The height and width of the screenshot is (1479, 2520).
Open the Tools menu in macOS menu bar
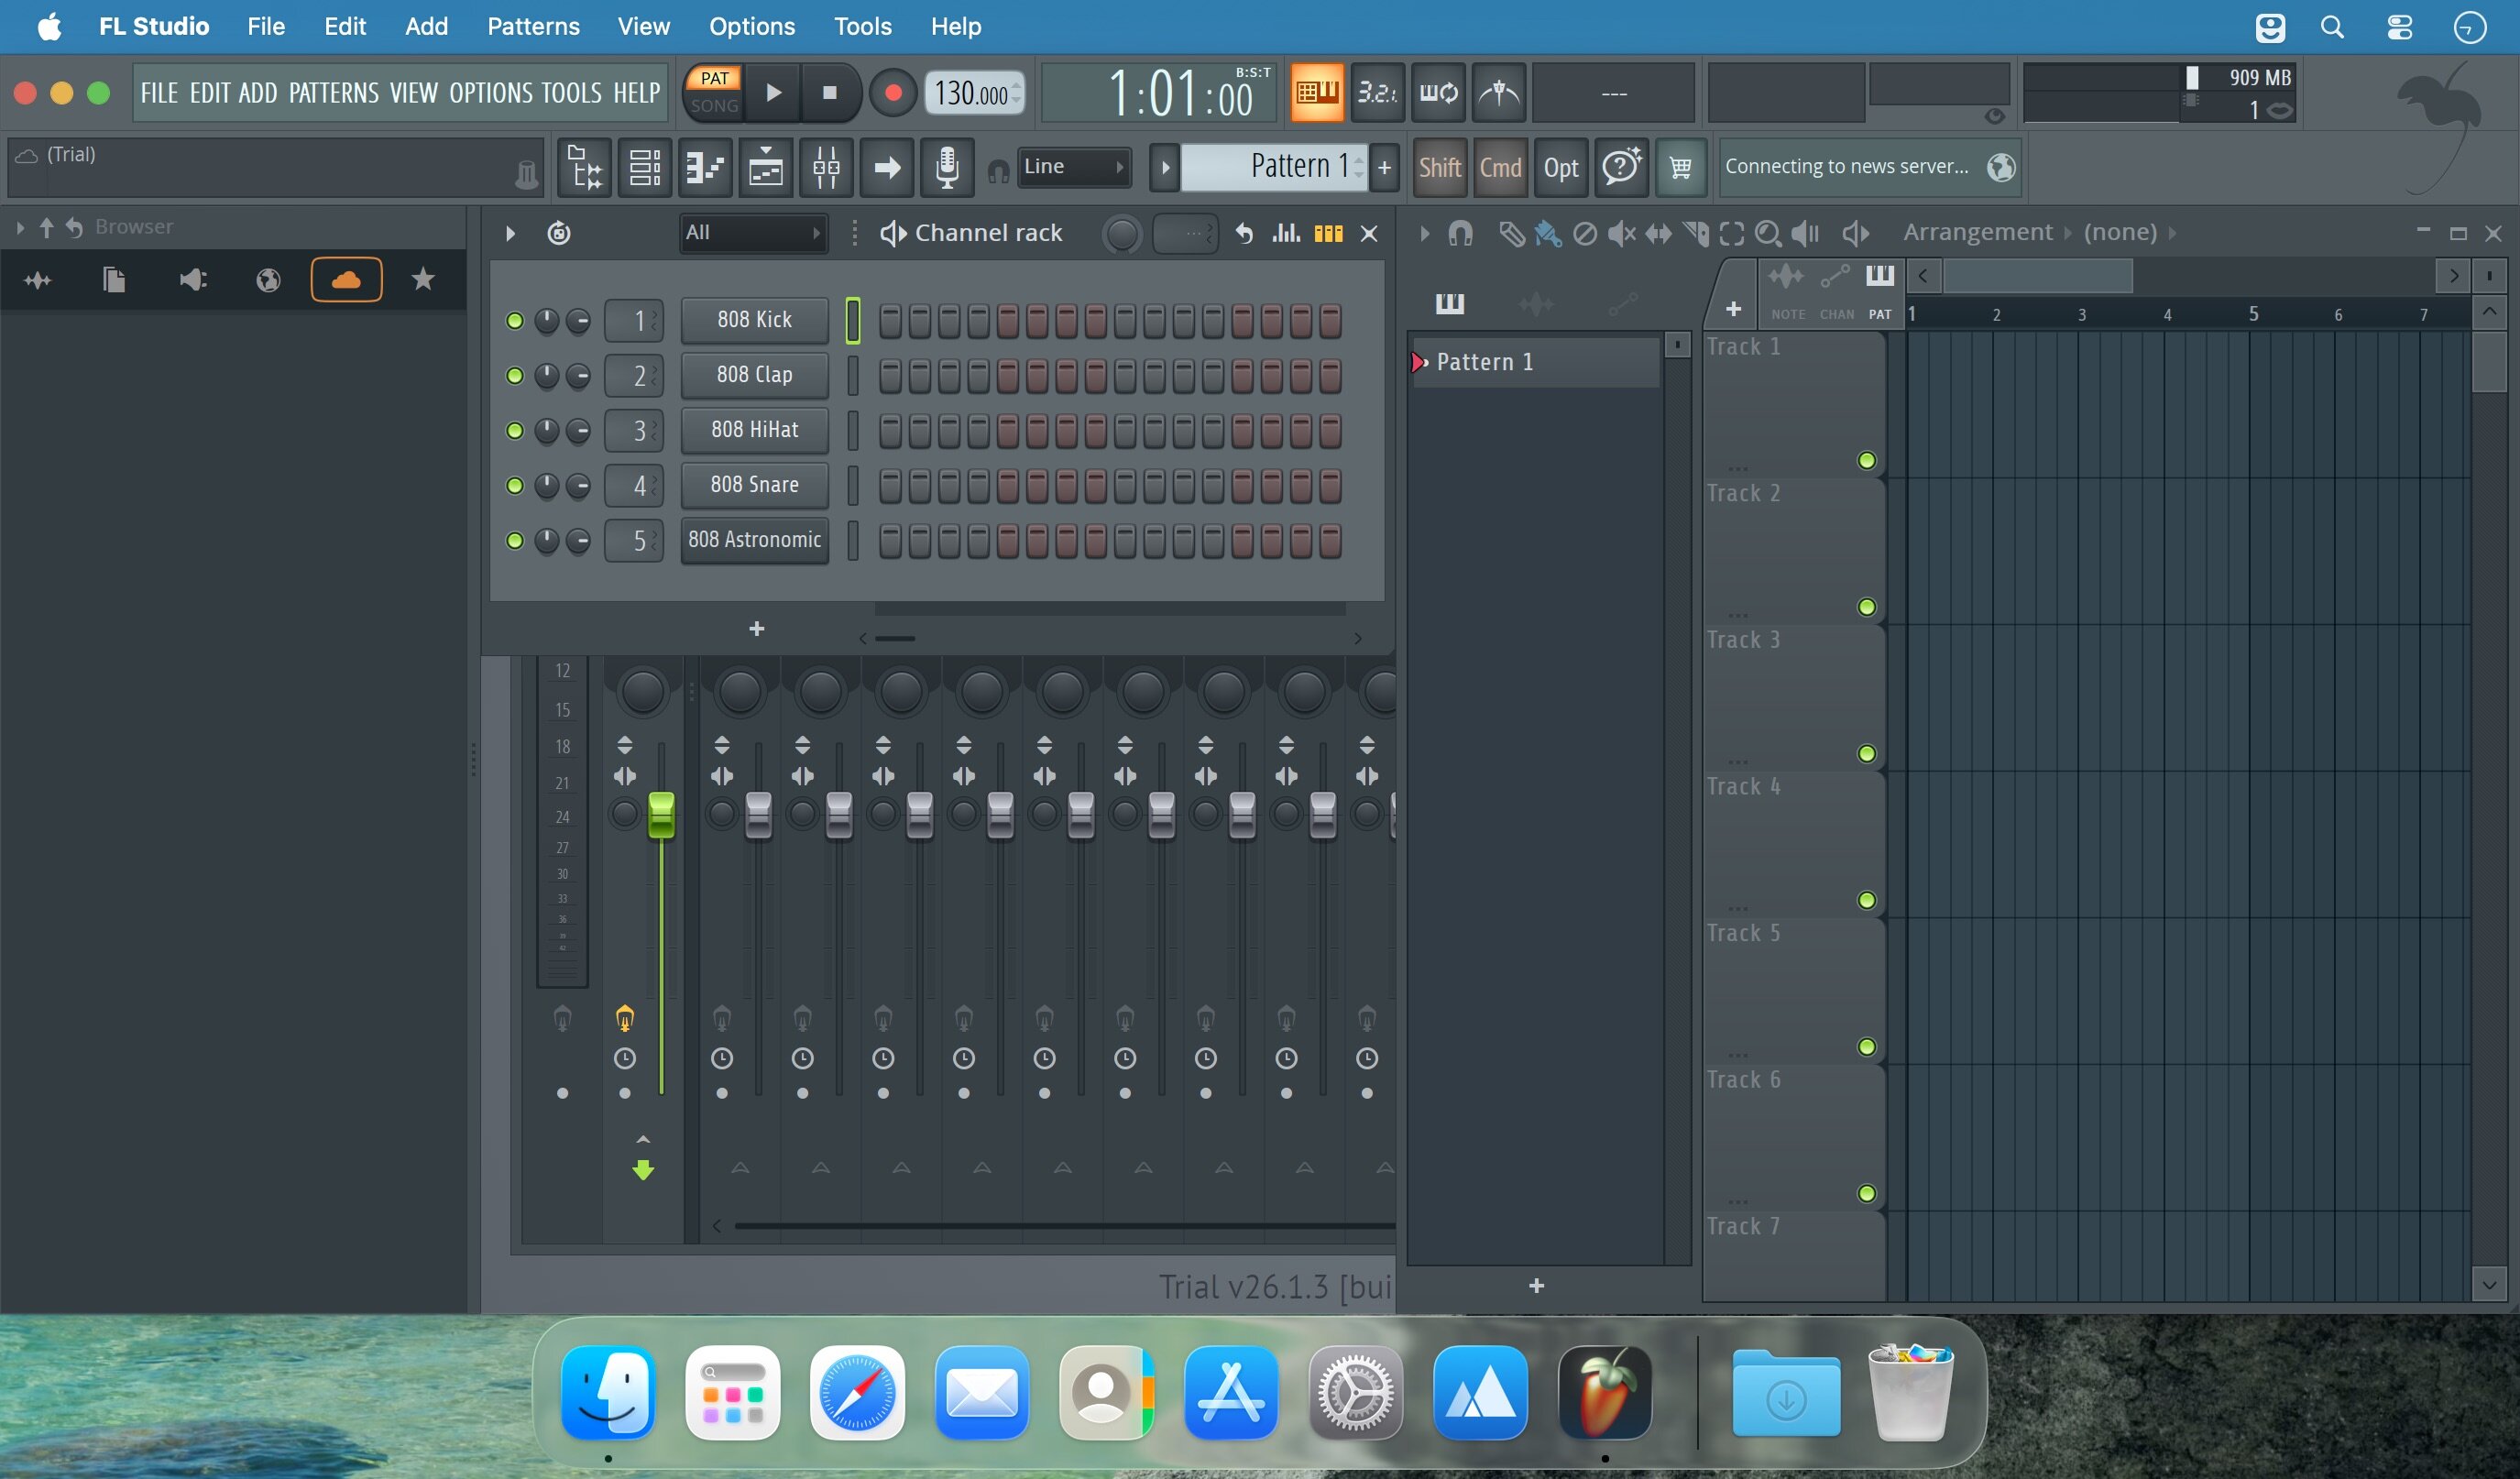(x=862, y=27)
